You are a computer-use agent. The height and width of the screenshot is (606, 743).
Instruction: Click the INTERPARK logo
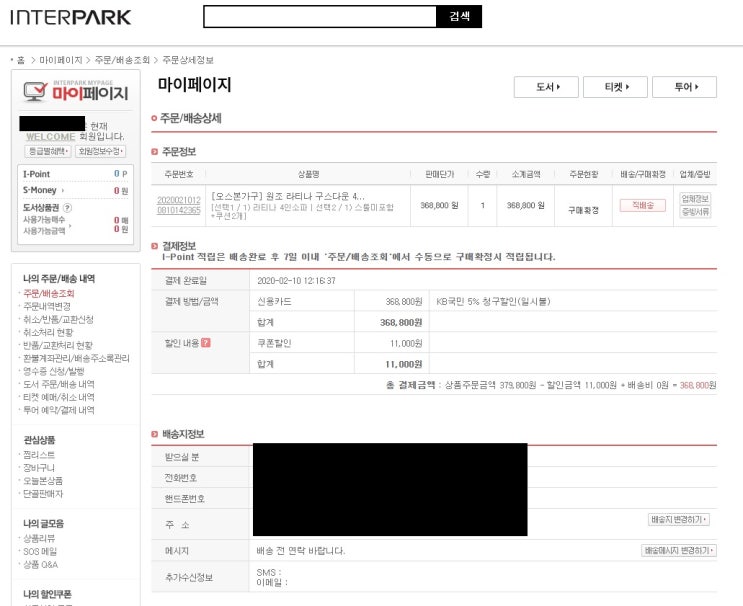click(x=71, y=17)
